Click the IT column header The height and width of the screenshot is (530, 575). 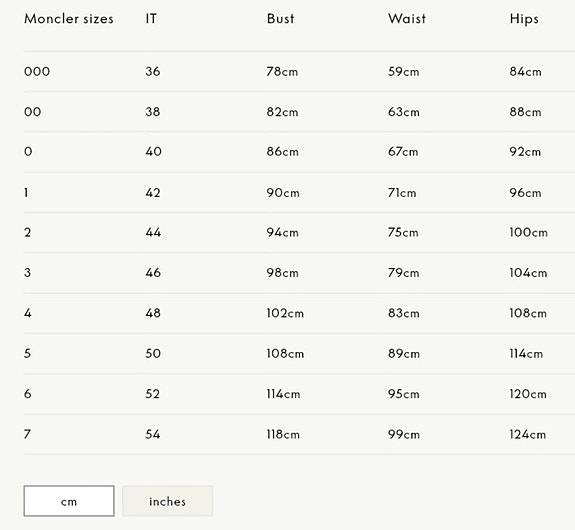click(x=151, y=19)
